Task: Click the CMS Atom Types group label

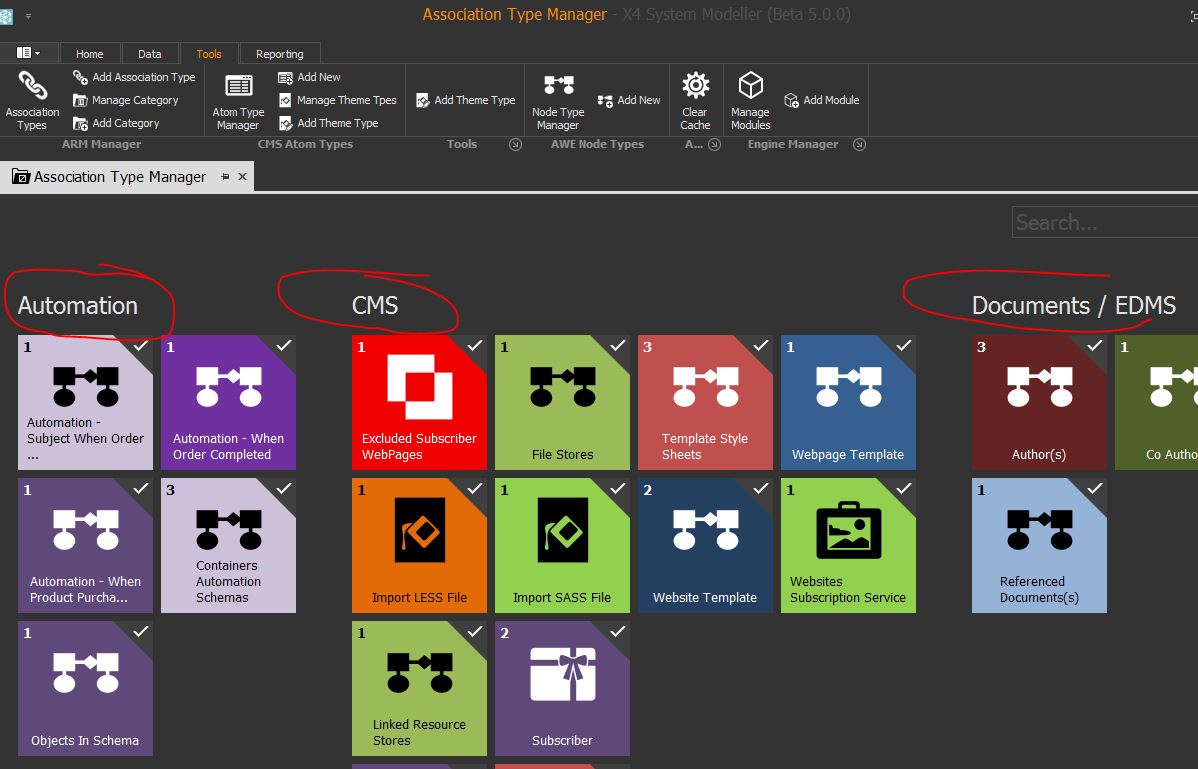Action: point(306,144)
